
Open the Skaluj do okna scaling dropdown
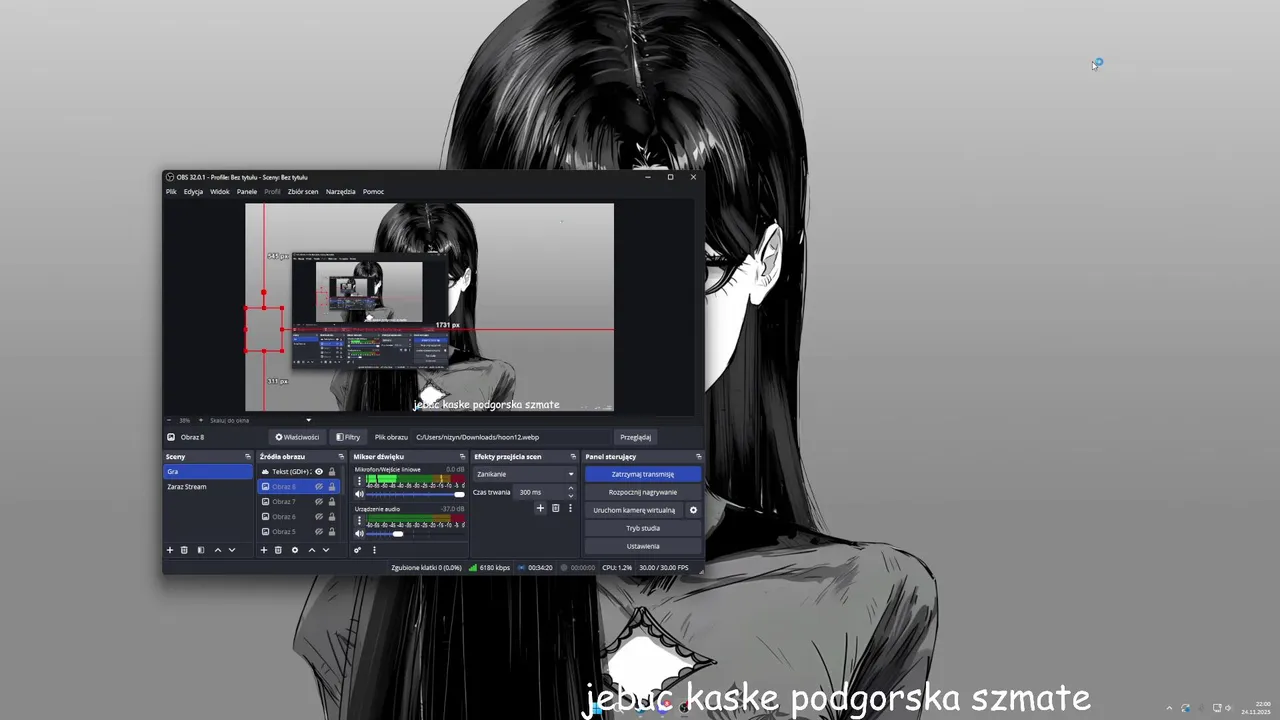click(x=261, y=420)
